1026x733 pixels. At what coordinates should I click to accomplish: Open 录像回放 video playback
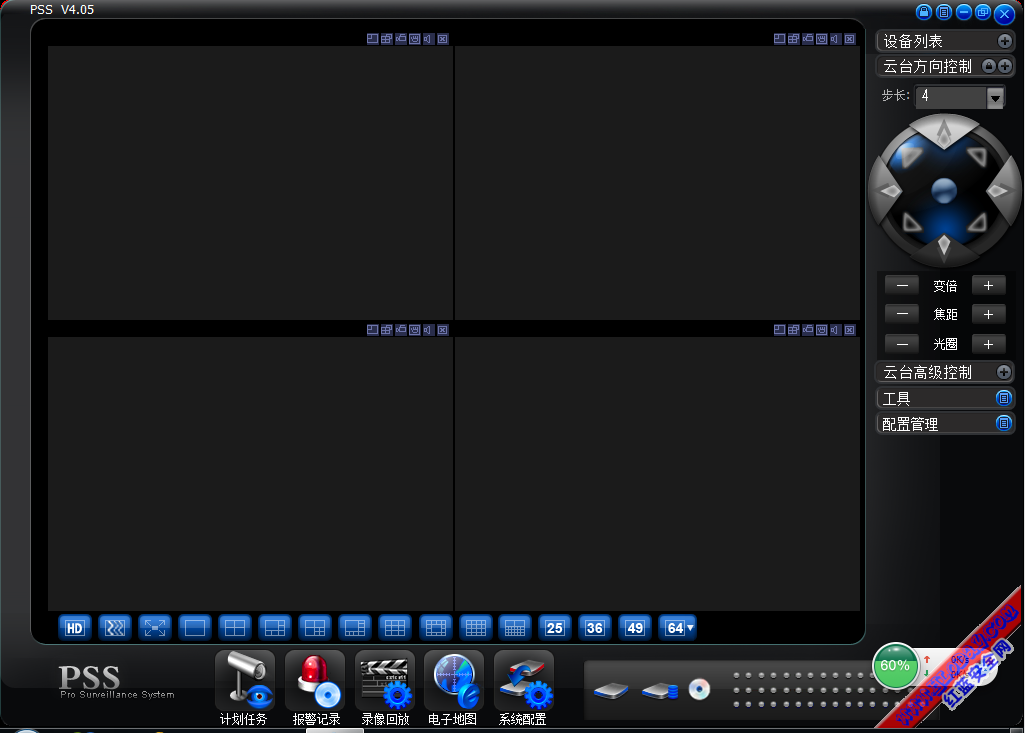(385, 681)
